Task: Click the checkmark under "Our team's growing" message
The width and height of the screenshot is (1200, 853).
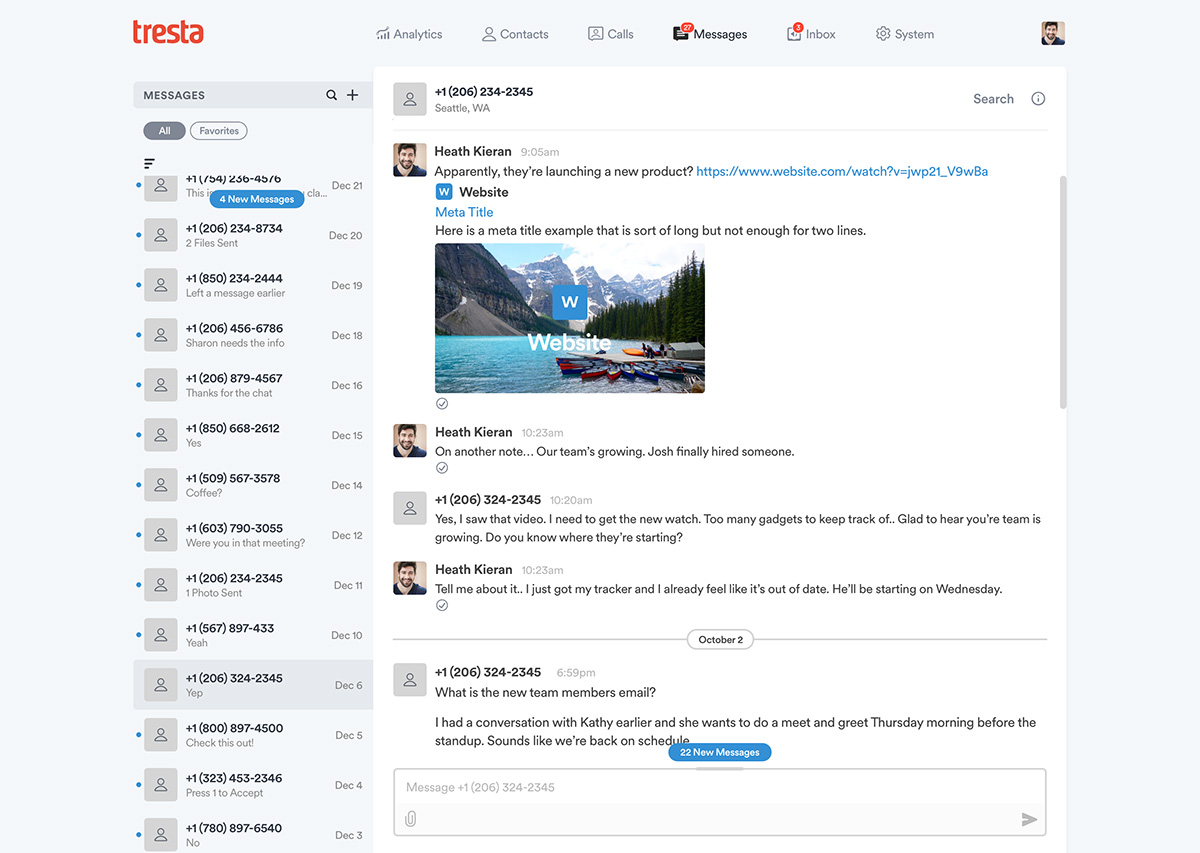Action: (442, 468)
